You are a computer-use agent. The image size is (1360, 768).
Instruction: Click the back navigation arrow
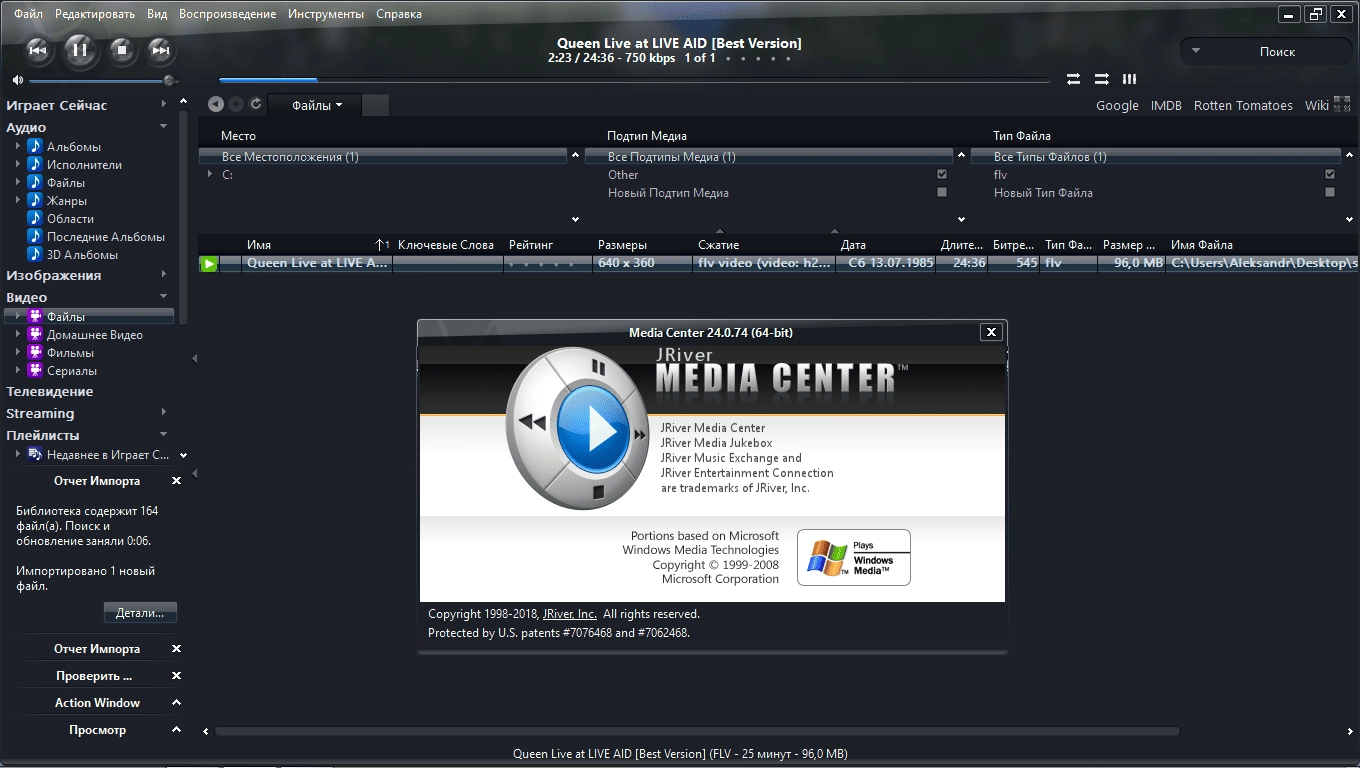(215, 104)
